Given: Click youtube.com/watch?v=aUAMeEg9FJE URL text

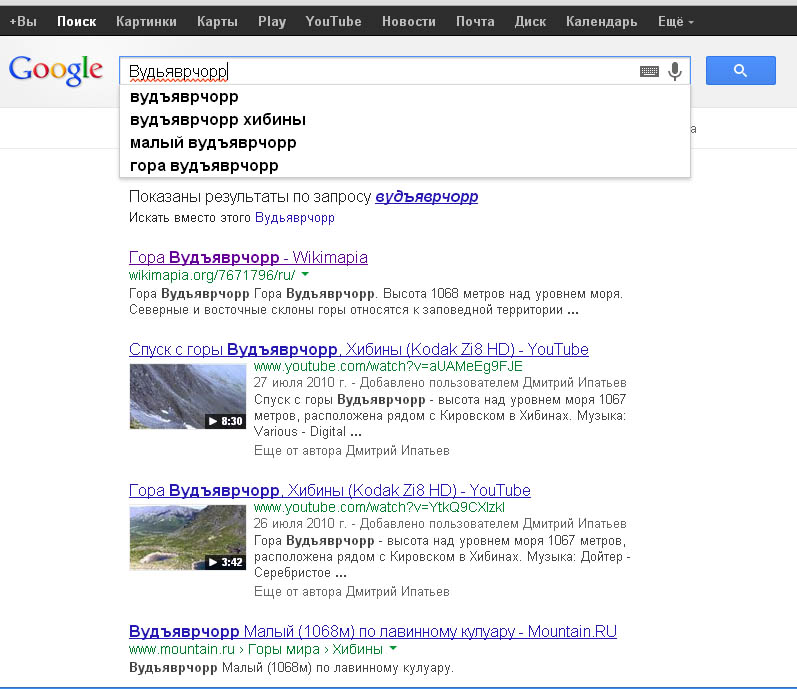Looking at the screenshot, I should [388, 366].
